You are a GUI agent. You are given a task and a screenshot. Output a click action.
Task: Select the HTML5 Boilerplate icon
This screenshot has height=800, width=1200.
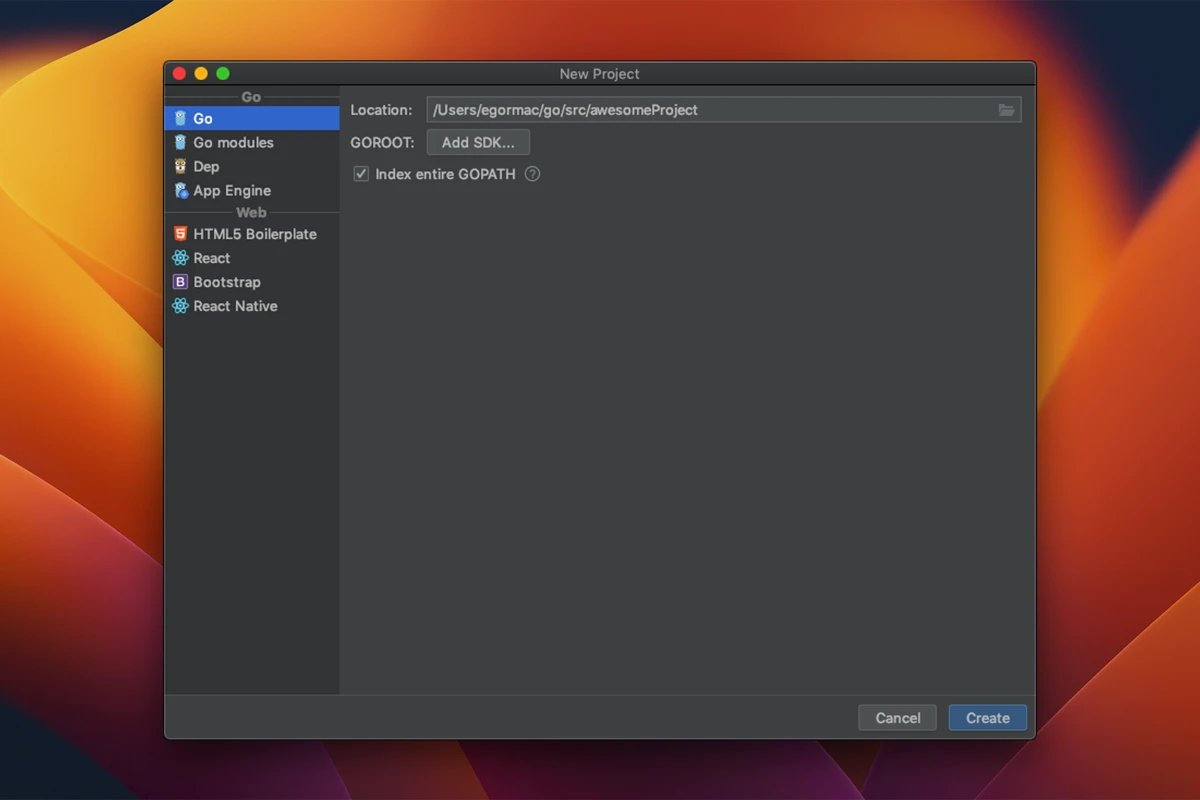[180, 234]
